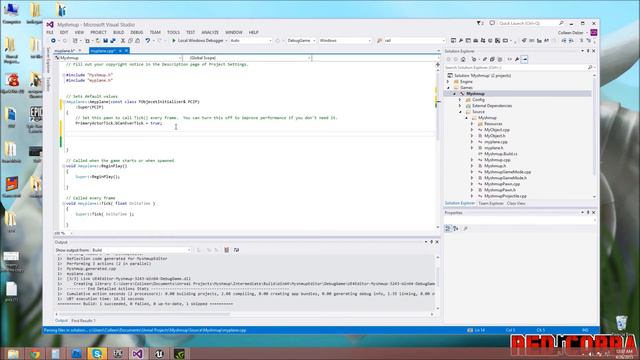The height and width of the screenshot is (360, 640).
Task: Collapse the Source folder node
Action: coord(460,112)
